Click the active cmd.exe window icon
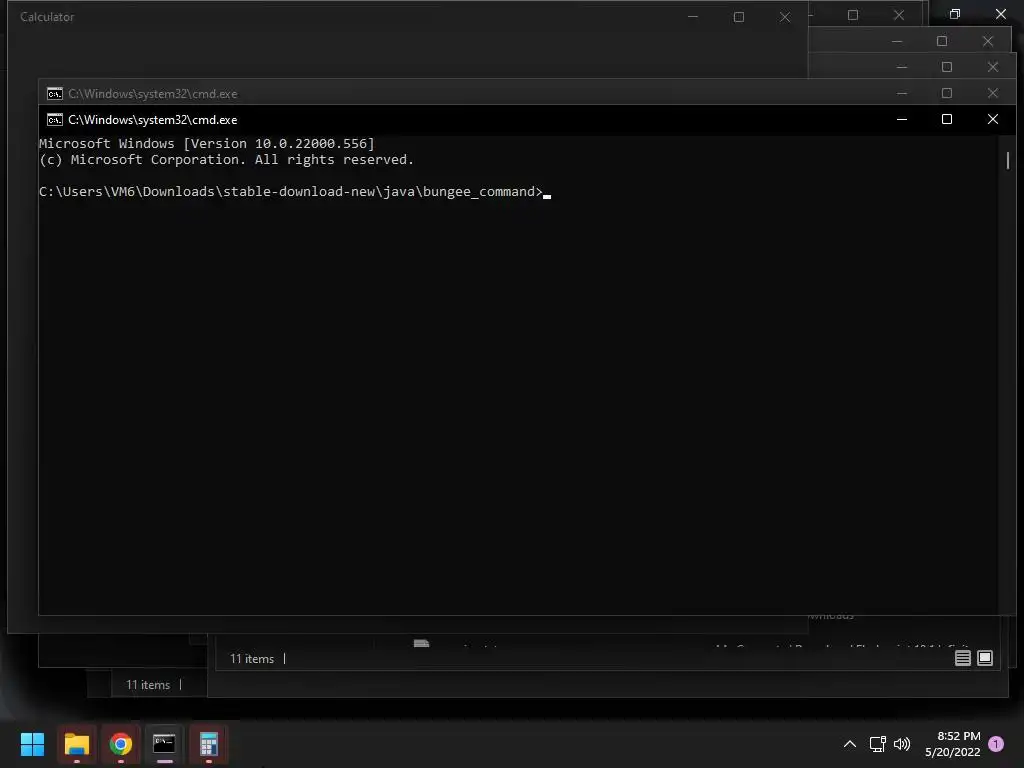Image resolution: width=1024 pixels, height=768 pixels. (55, 120)
